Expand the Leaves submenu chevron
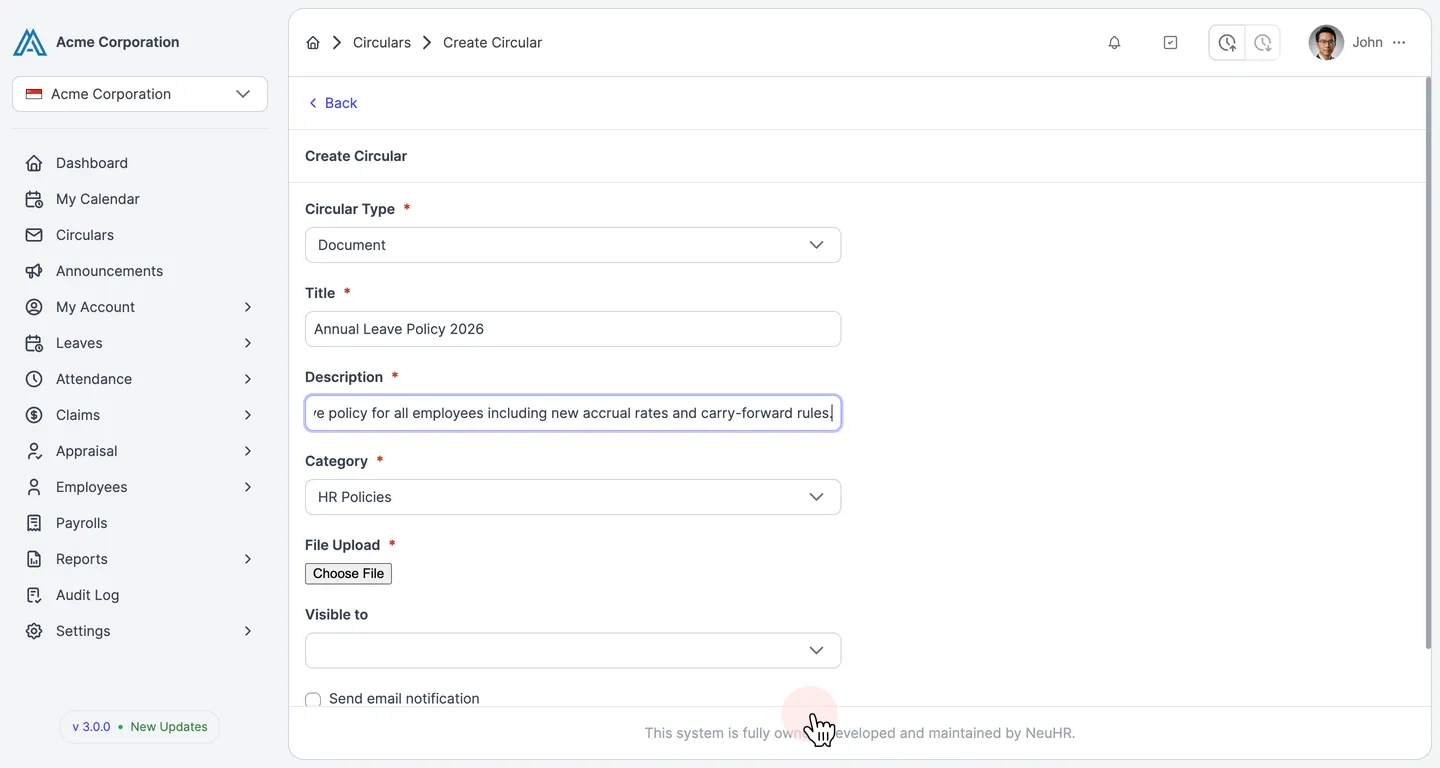 [248, 343]
